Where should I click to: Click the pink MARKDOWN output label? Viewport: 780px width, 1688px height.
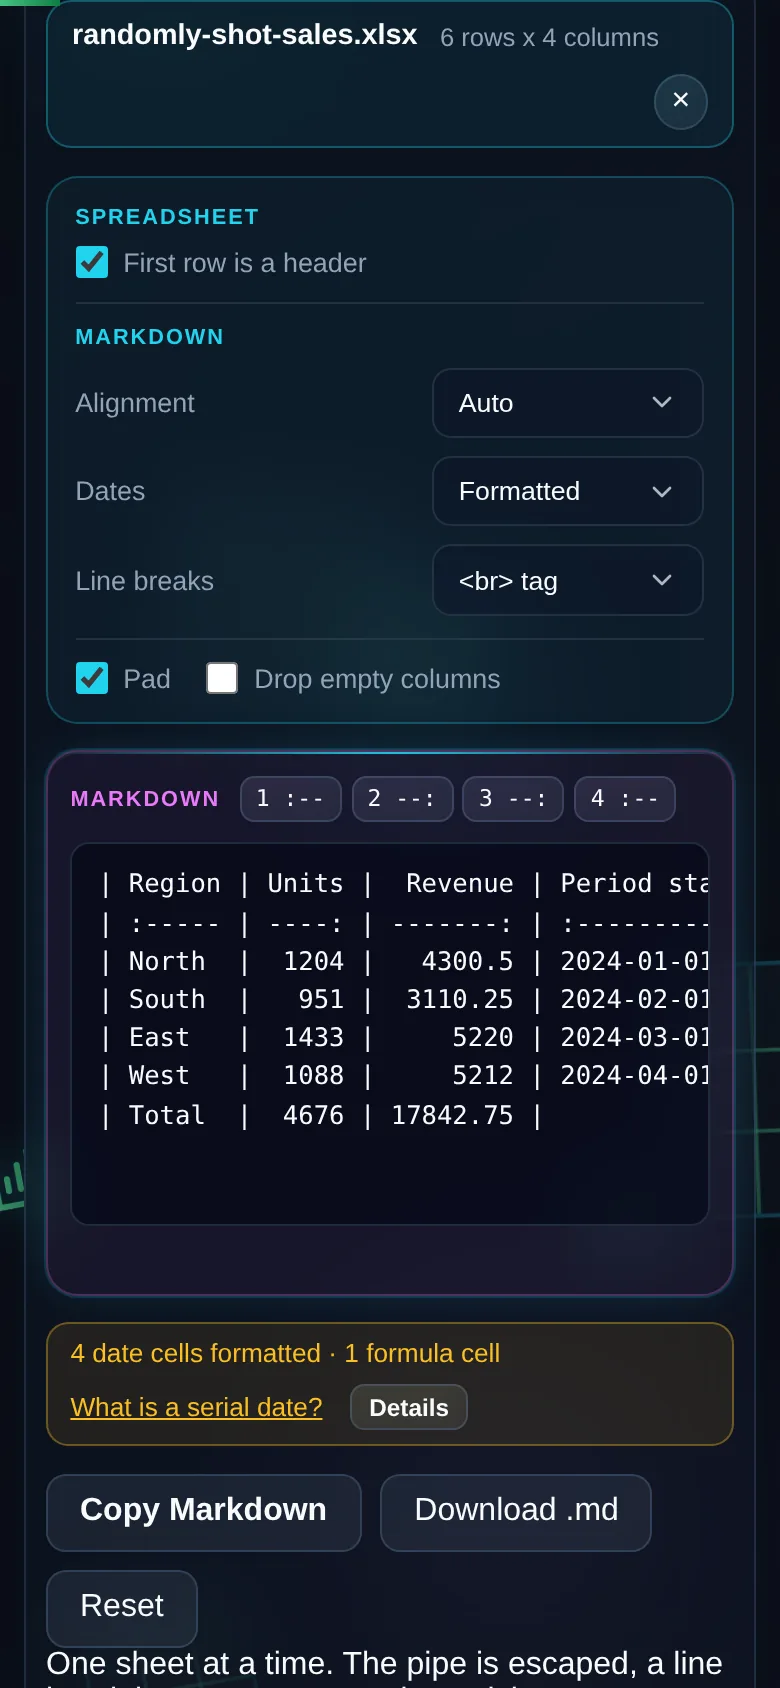[145, 799]
